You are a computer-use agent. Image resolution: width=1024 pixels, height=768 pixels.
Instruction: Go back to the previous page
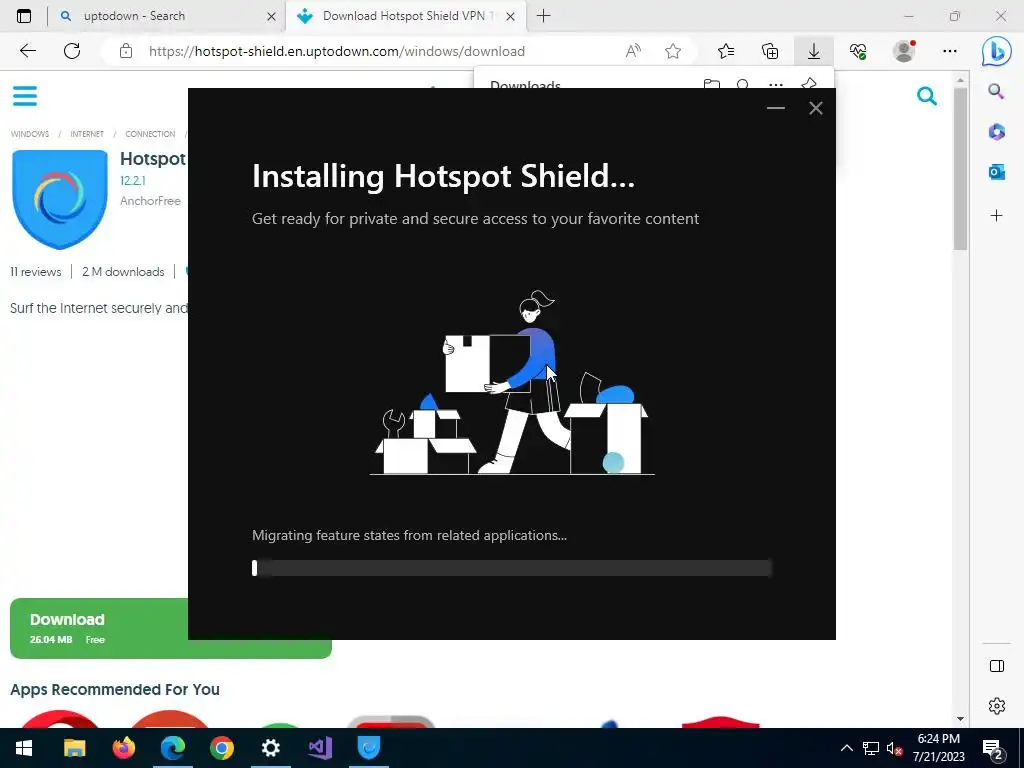point(27,51)
